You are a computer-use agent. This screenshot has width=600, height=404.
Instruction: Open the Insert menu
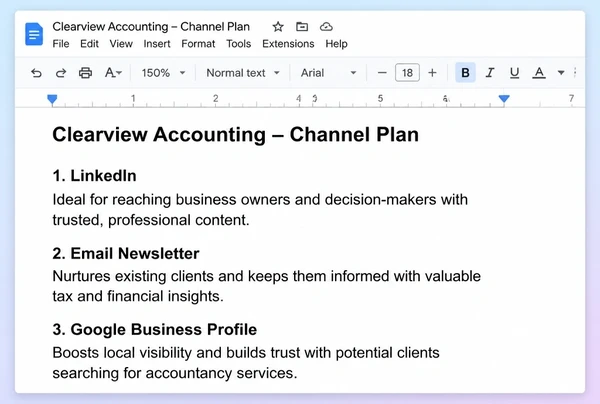click(x=157, y=44)
